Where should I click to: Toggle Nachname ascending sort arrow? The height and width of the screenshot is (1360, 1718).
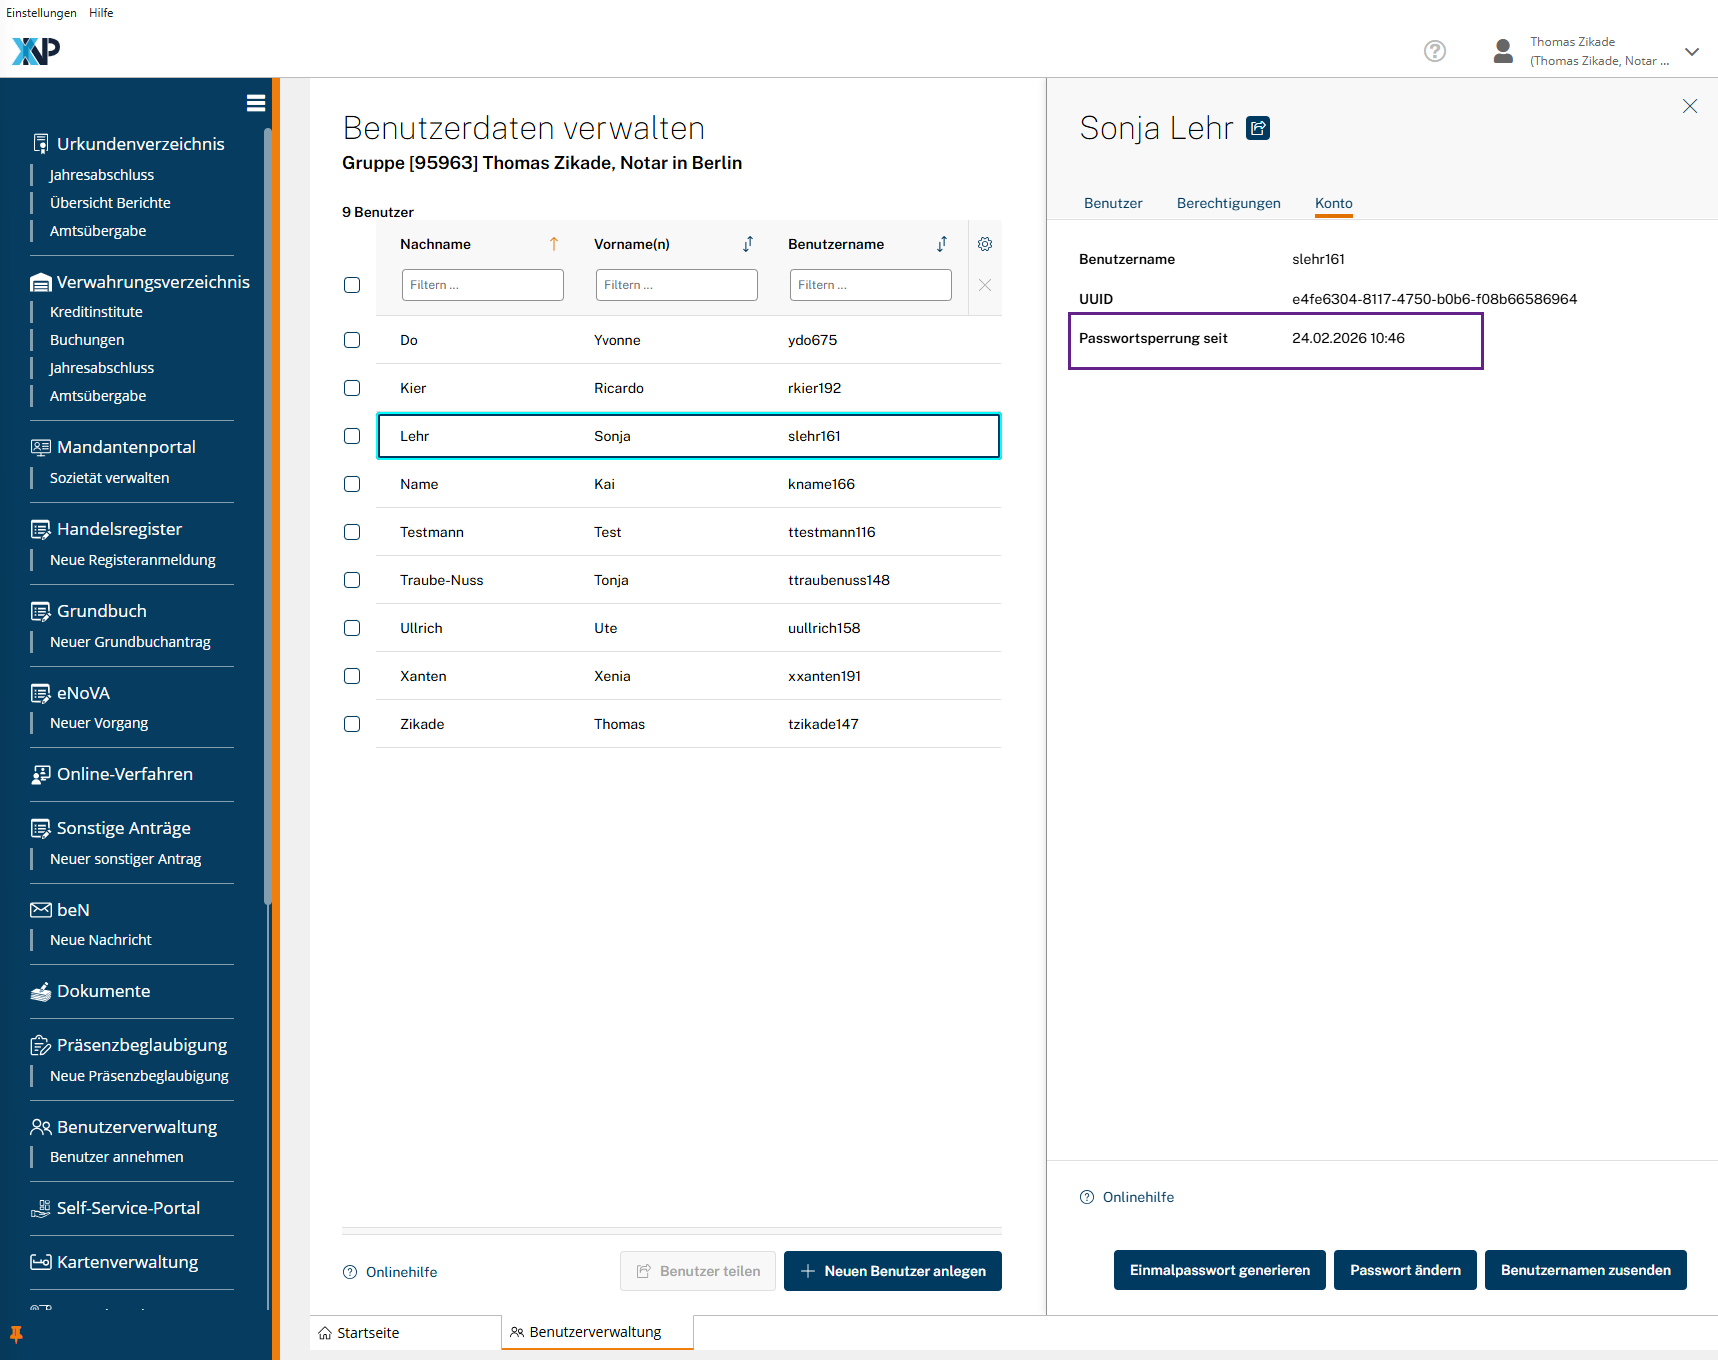coord(553,244)
